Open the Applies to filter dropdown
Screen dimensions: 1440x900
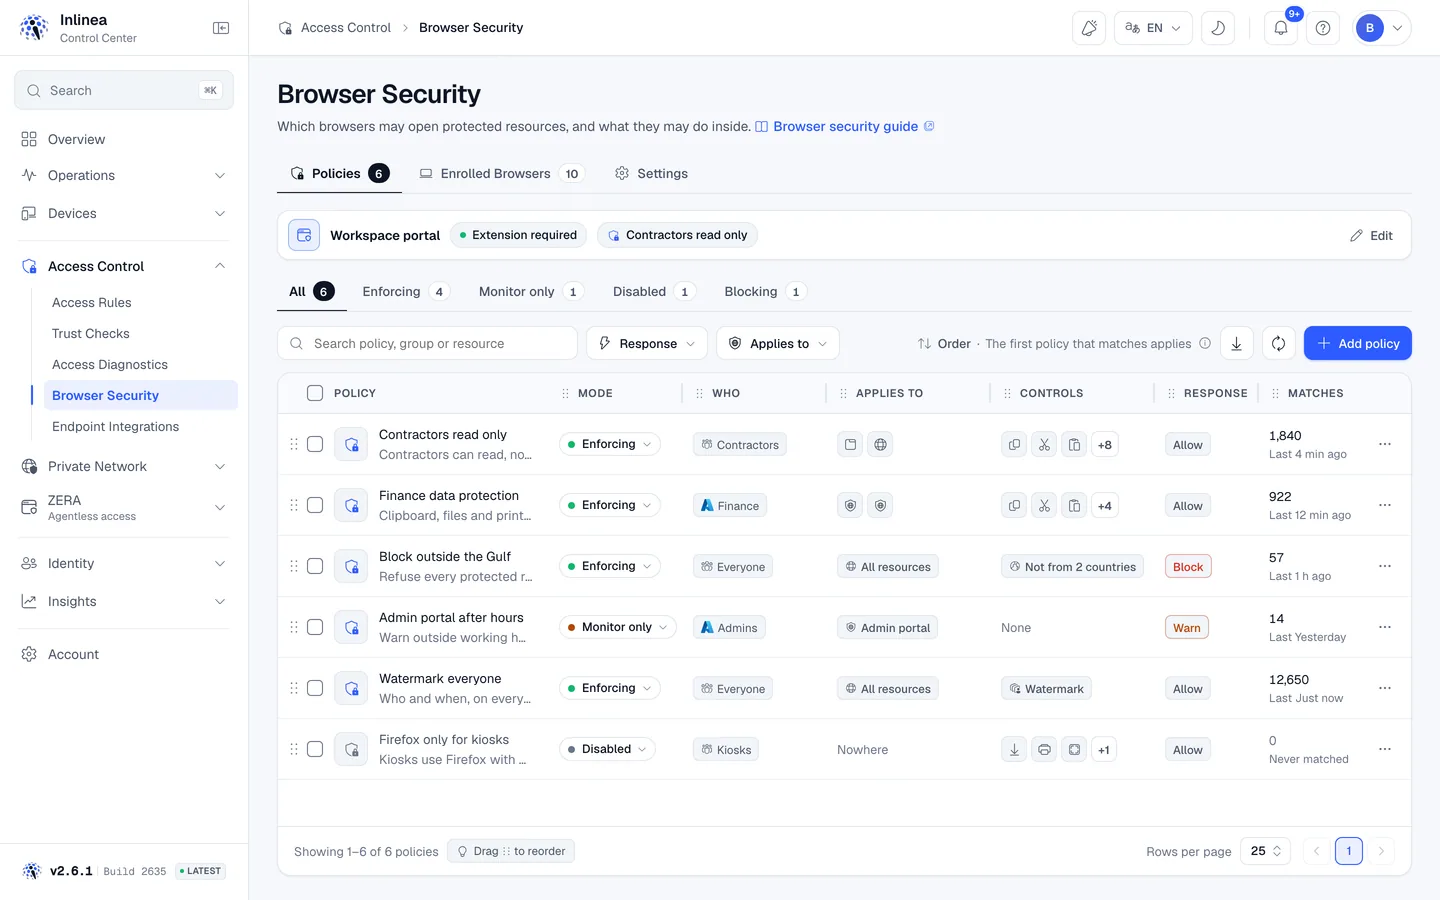coord(778,343)
